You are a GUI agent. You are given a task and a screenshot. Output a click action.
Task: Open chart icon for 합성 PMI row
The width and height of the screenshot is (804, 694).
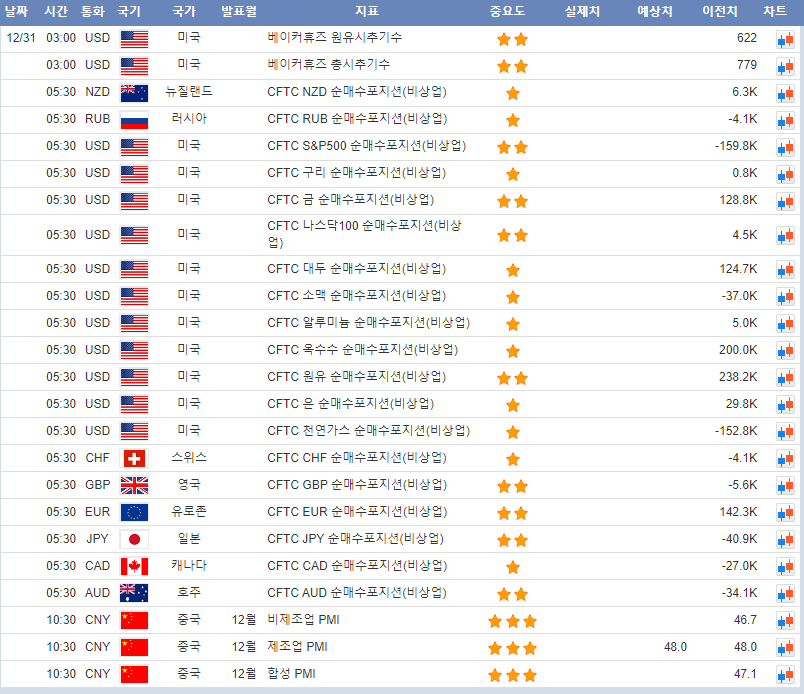(784, 675)
